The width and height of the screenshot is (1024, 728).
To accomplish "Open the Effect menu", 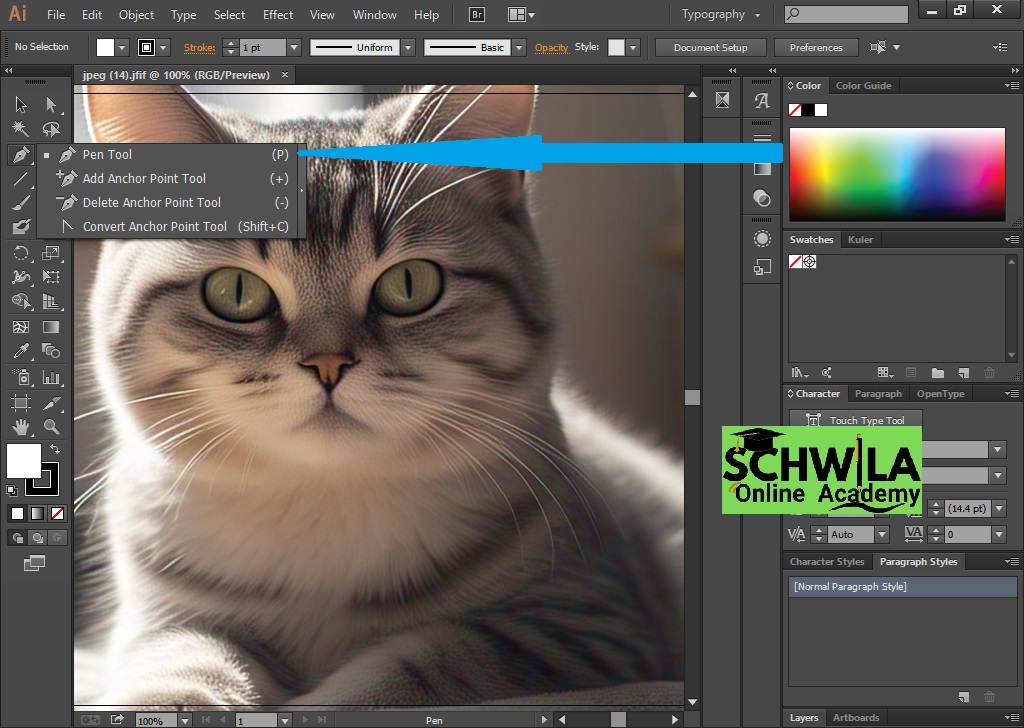I will (278, 14).
